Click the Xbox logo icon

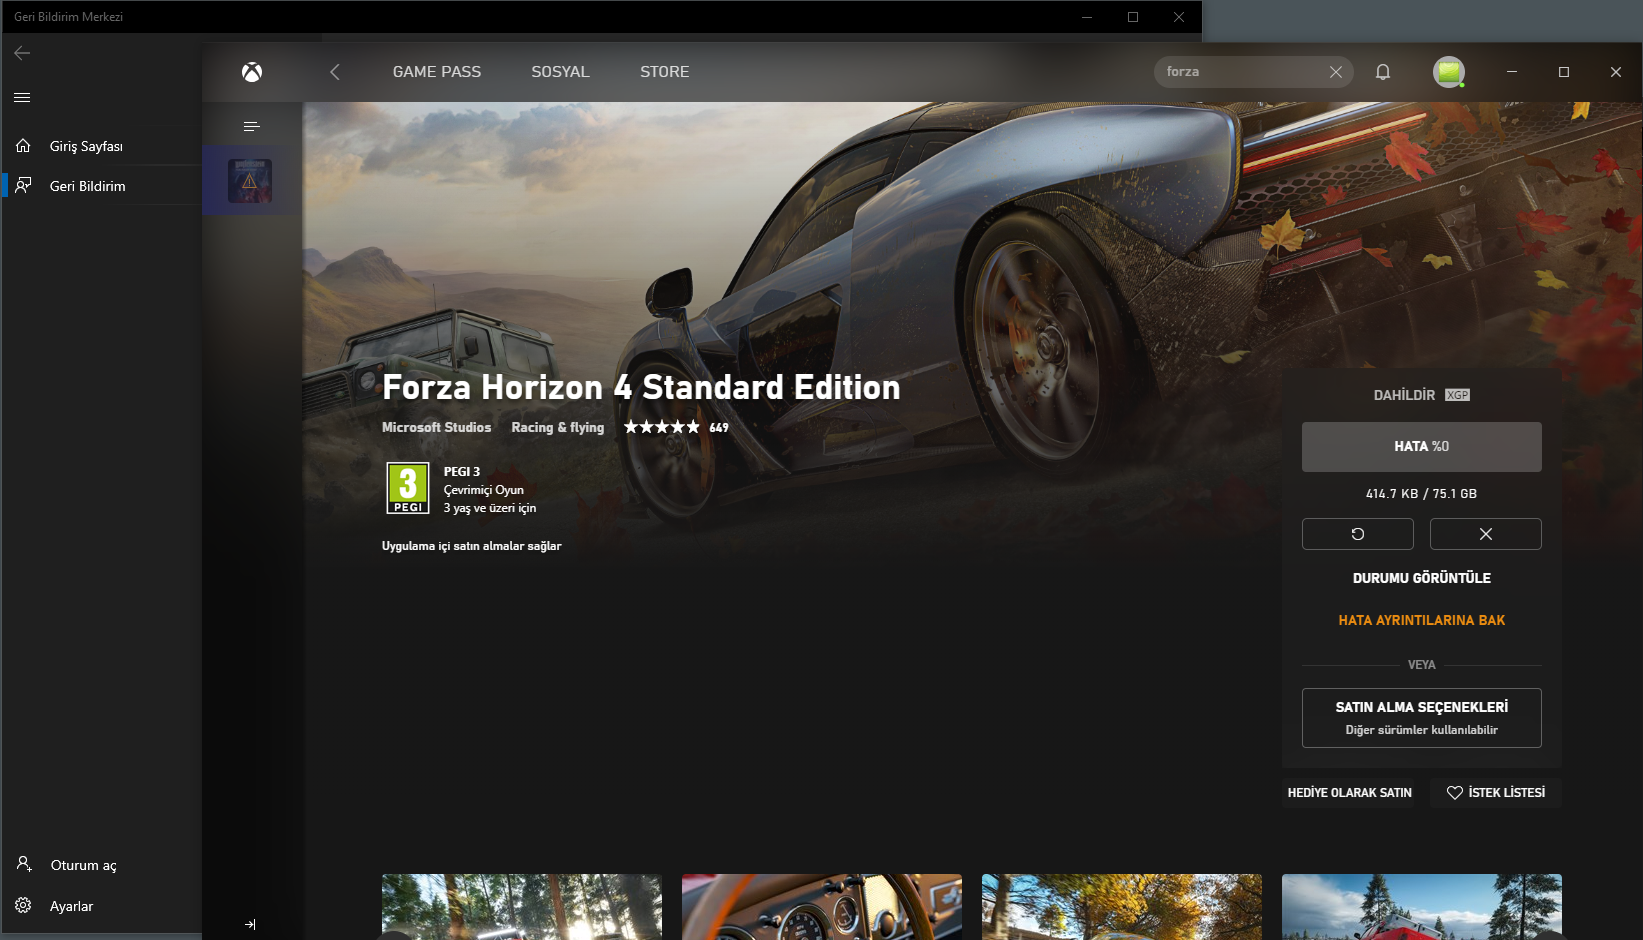(252, 72)
